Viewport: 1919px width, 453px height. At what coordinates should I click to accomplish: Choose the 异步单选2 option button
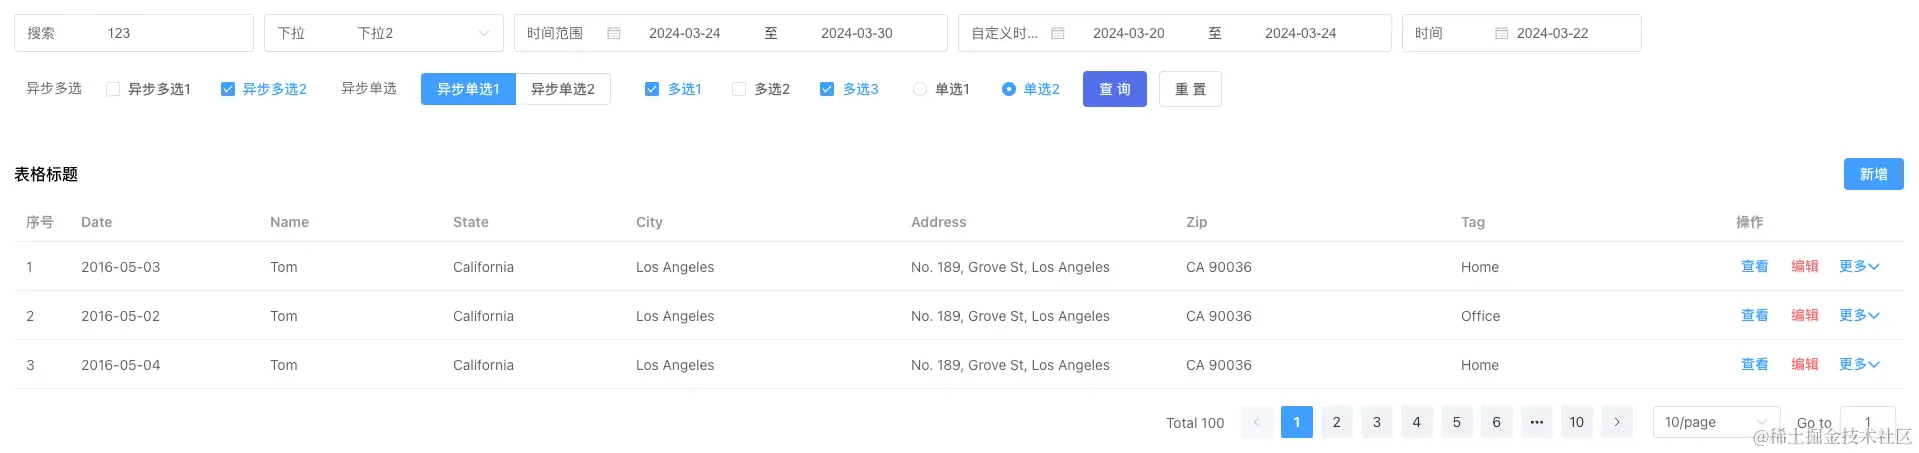(563, 89)
